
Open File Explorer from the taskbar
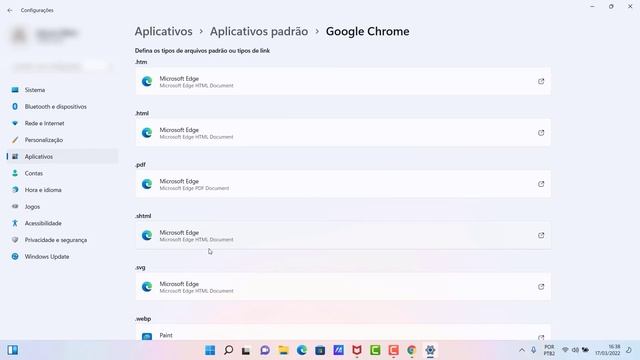[283, 350]
